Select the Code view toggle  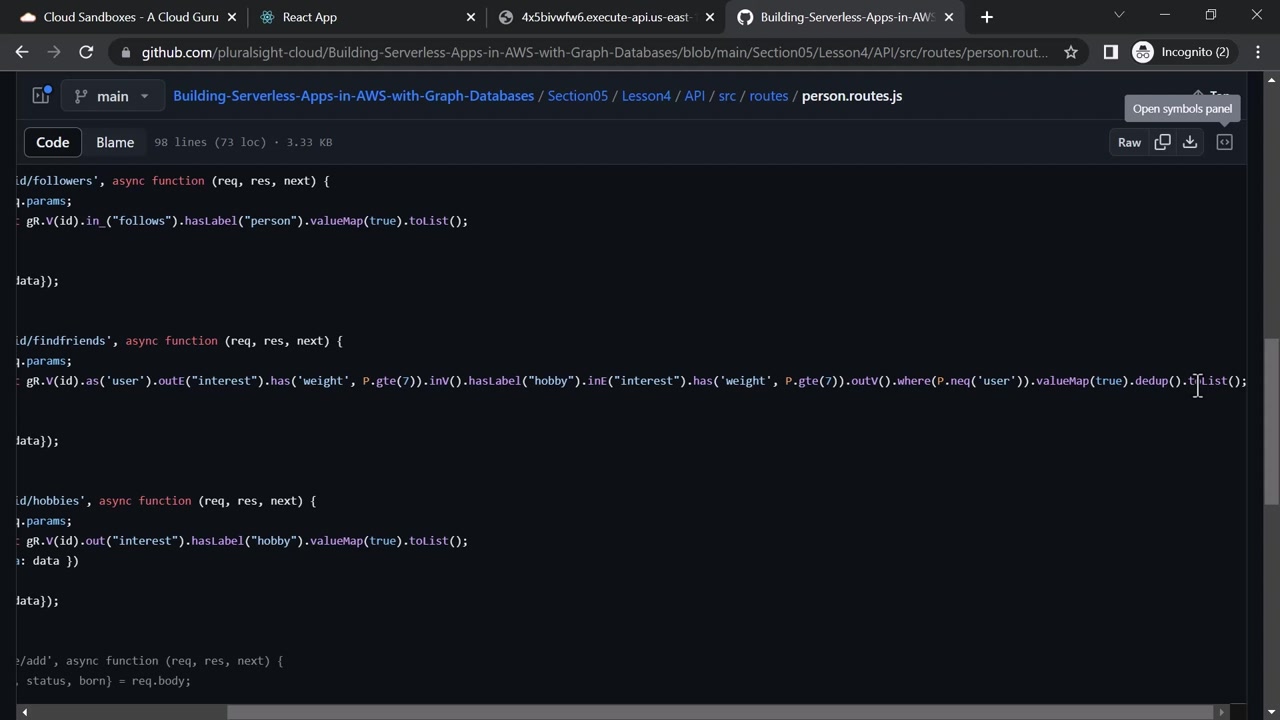point(53,142)
